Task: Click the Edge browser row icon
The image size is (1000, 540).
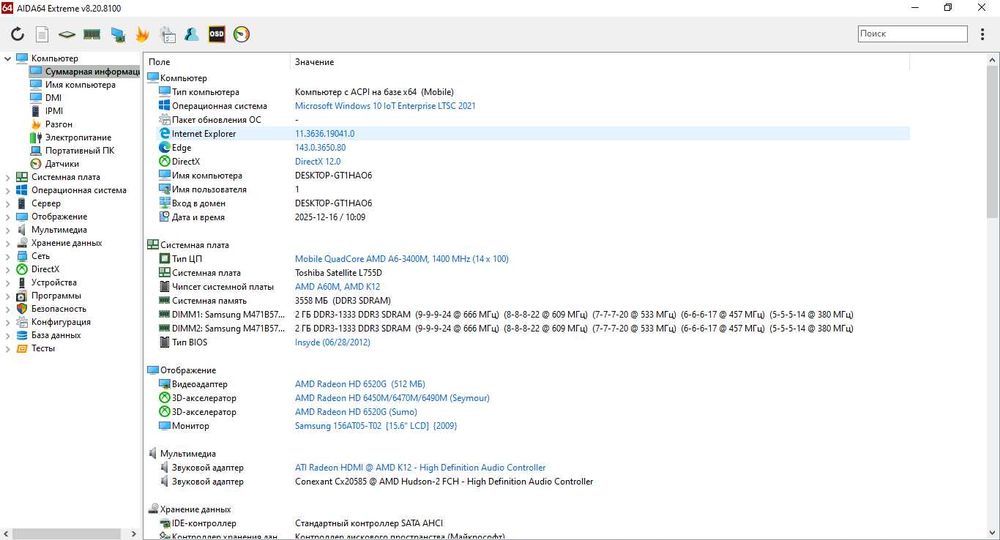Action: coord(165,147)
